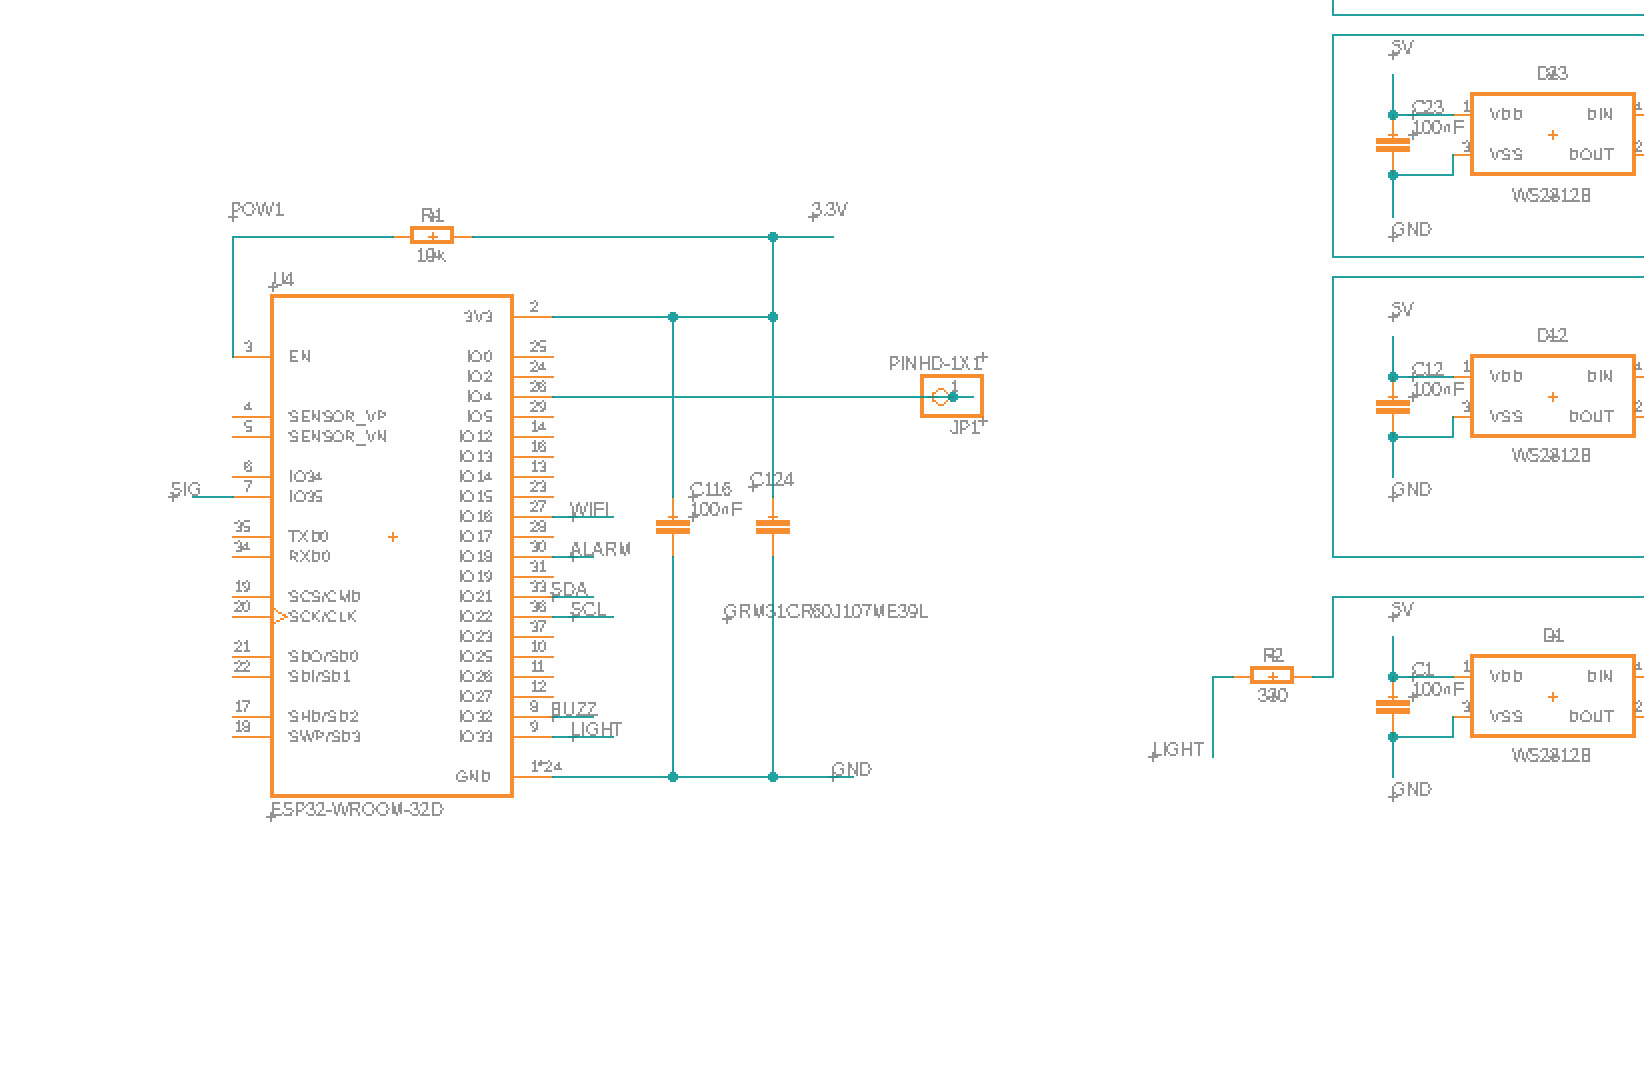This screenshot has width=1644, height=1076.
Task: Click the SCK/CLK clock arrow marker
Action: coord(280,617)
